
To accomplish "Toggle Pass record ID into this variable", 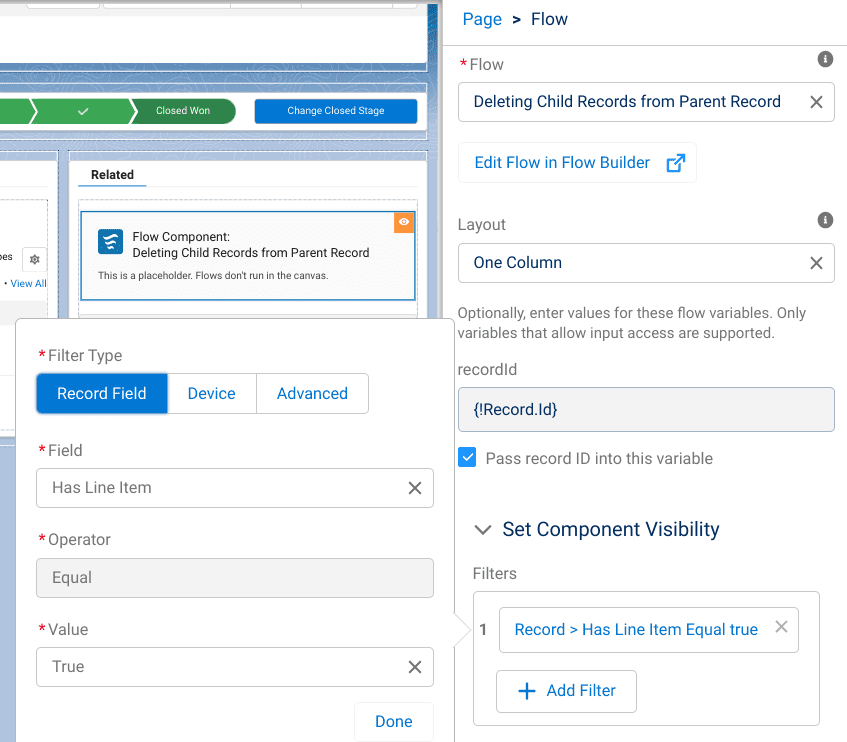I will pyautogui.click(x=467, y=457).
